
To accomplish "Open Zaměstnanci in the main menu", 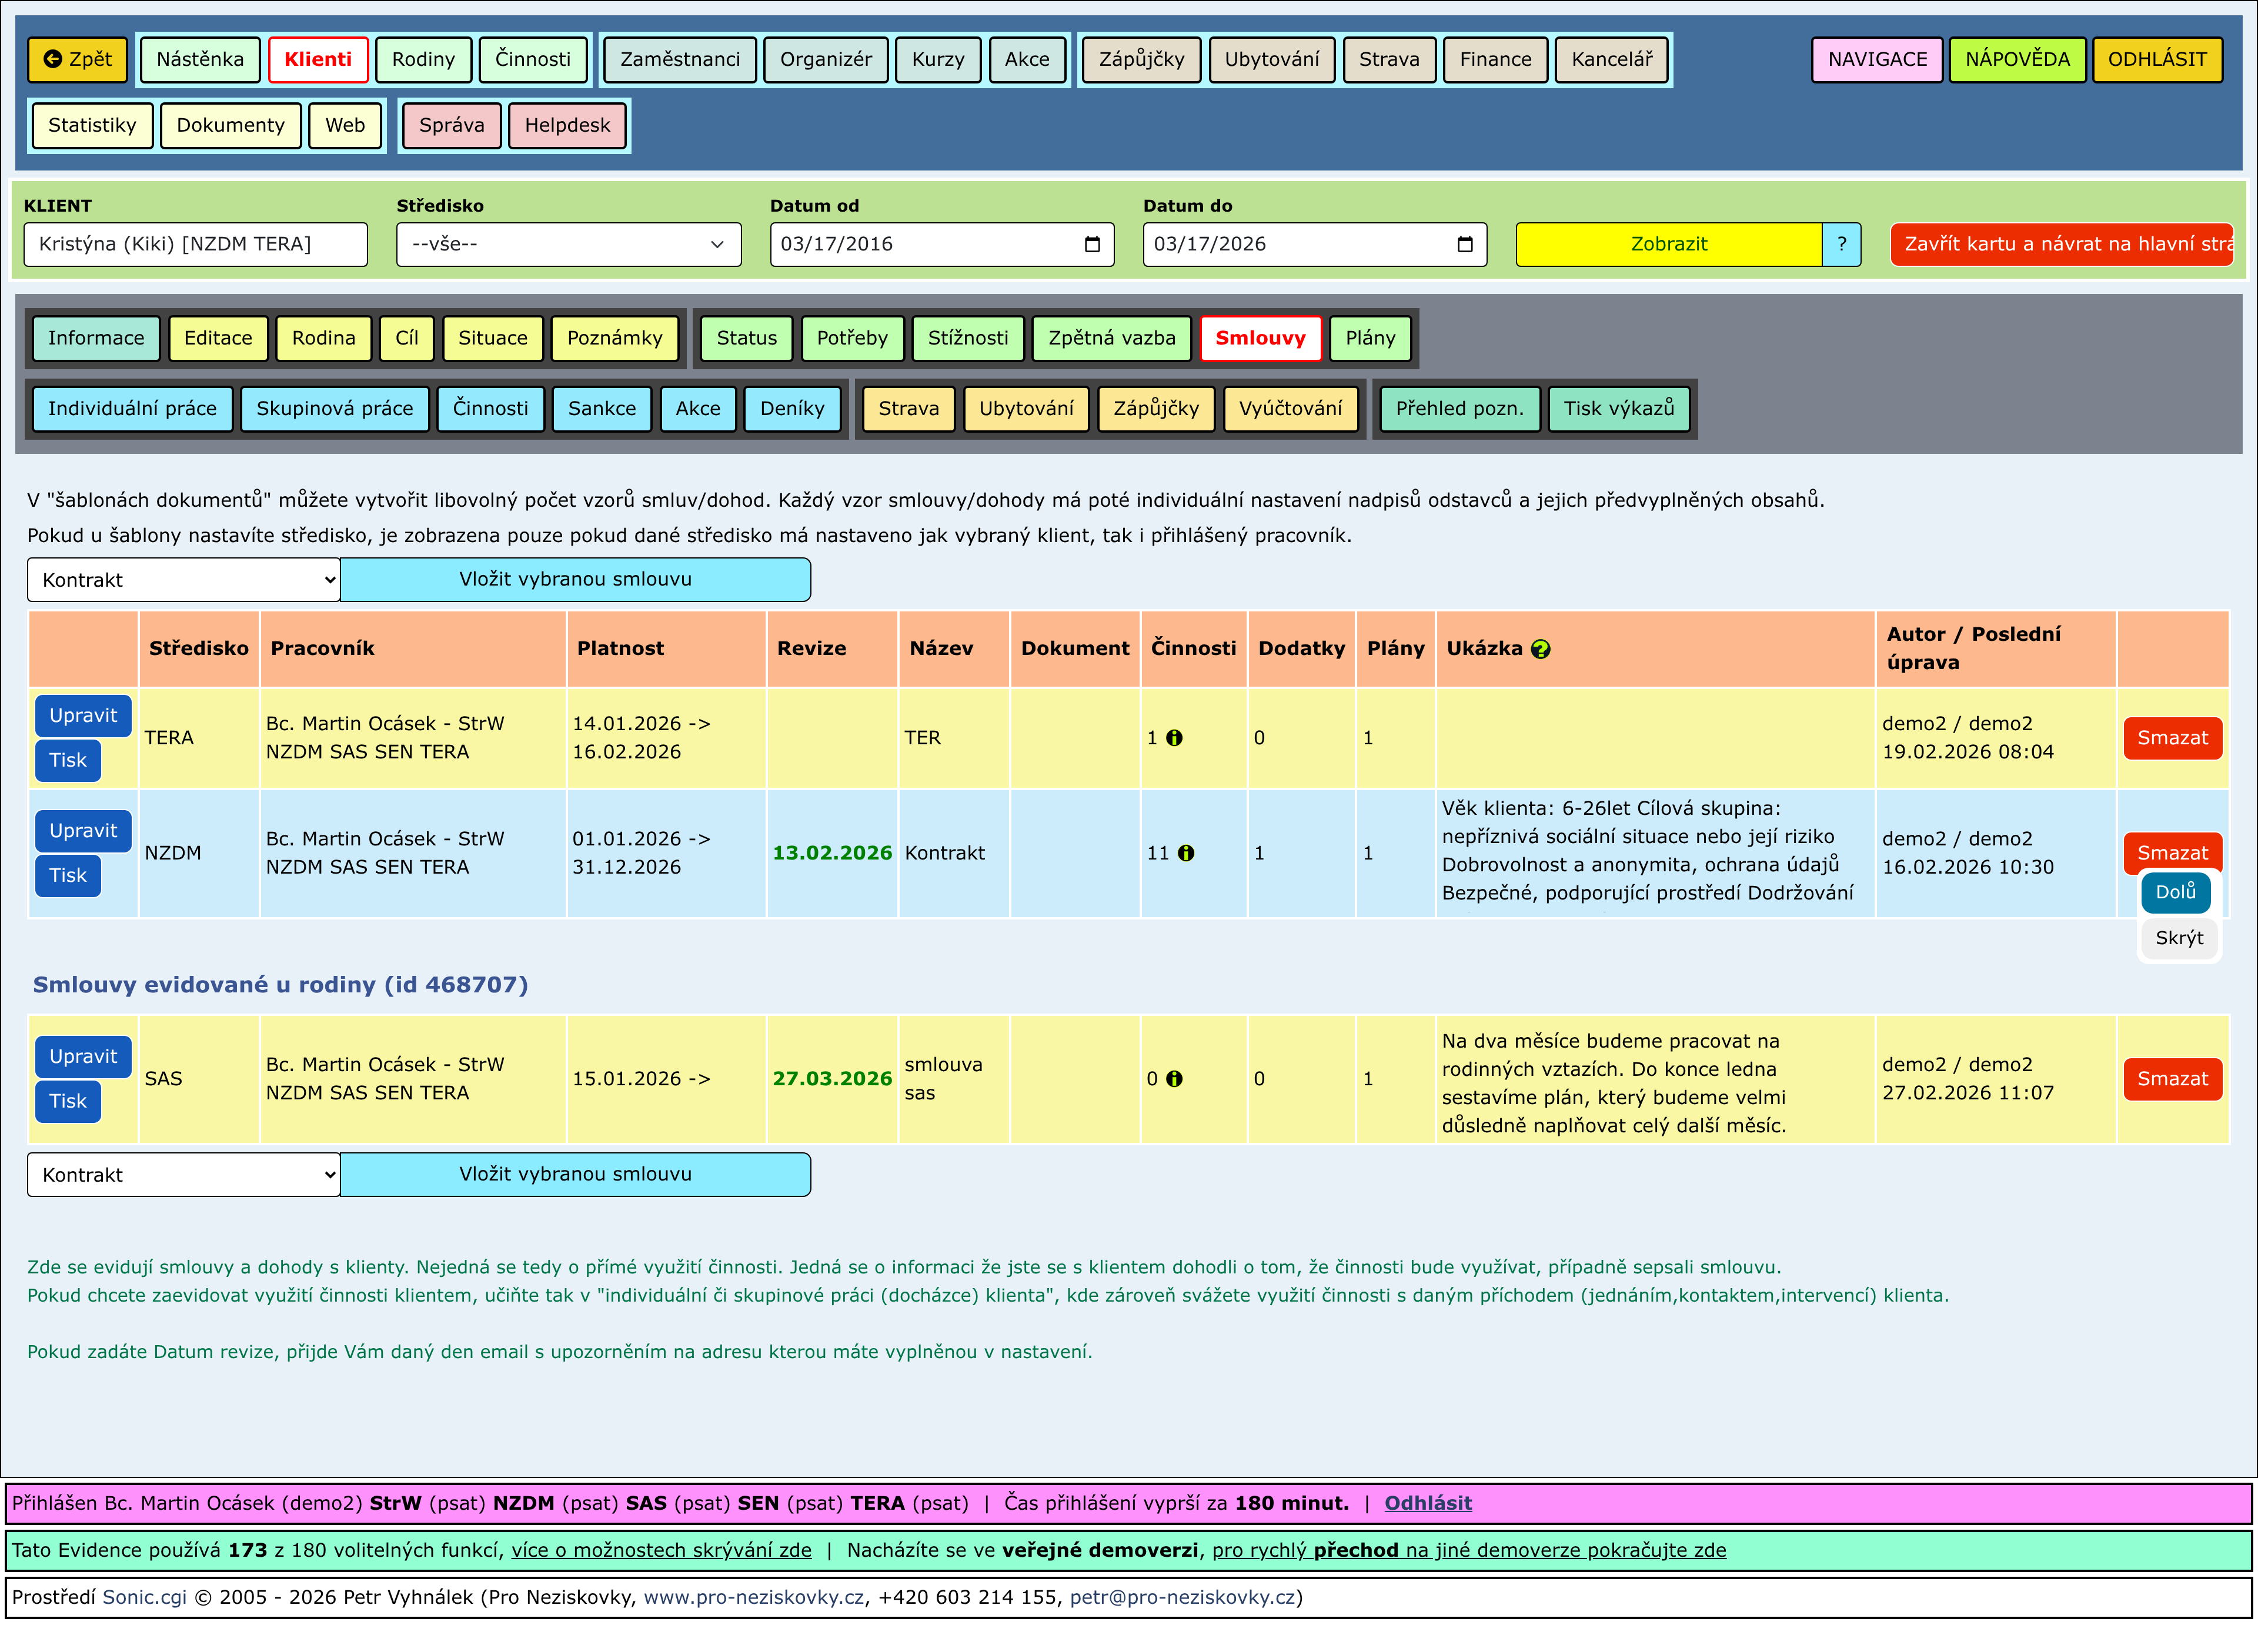I will (x=680, y=59).
